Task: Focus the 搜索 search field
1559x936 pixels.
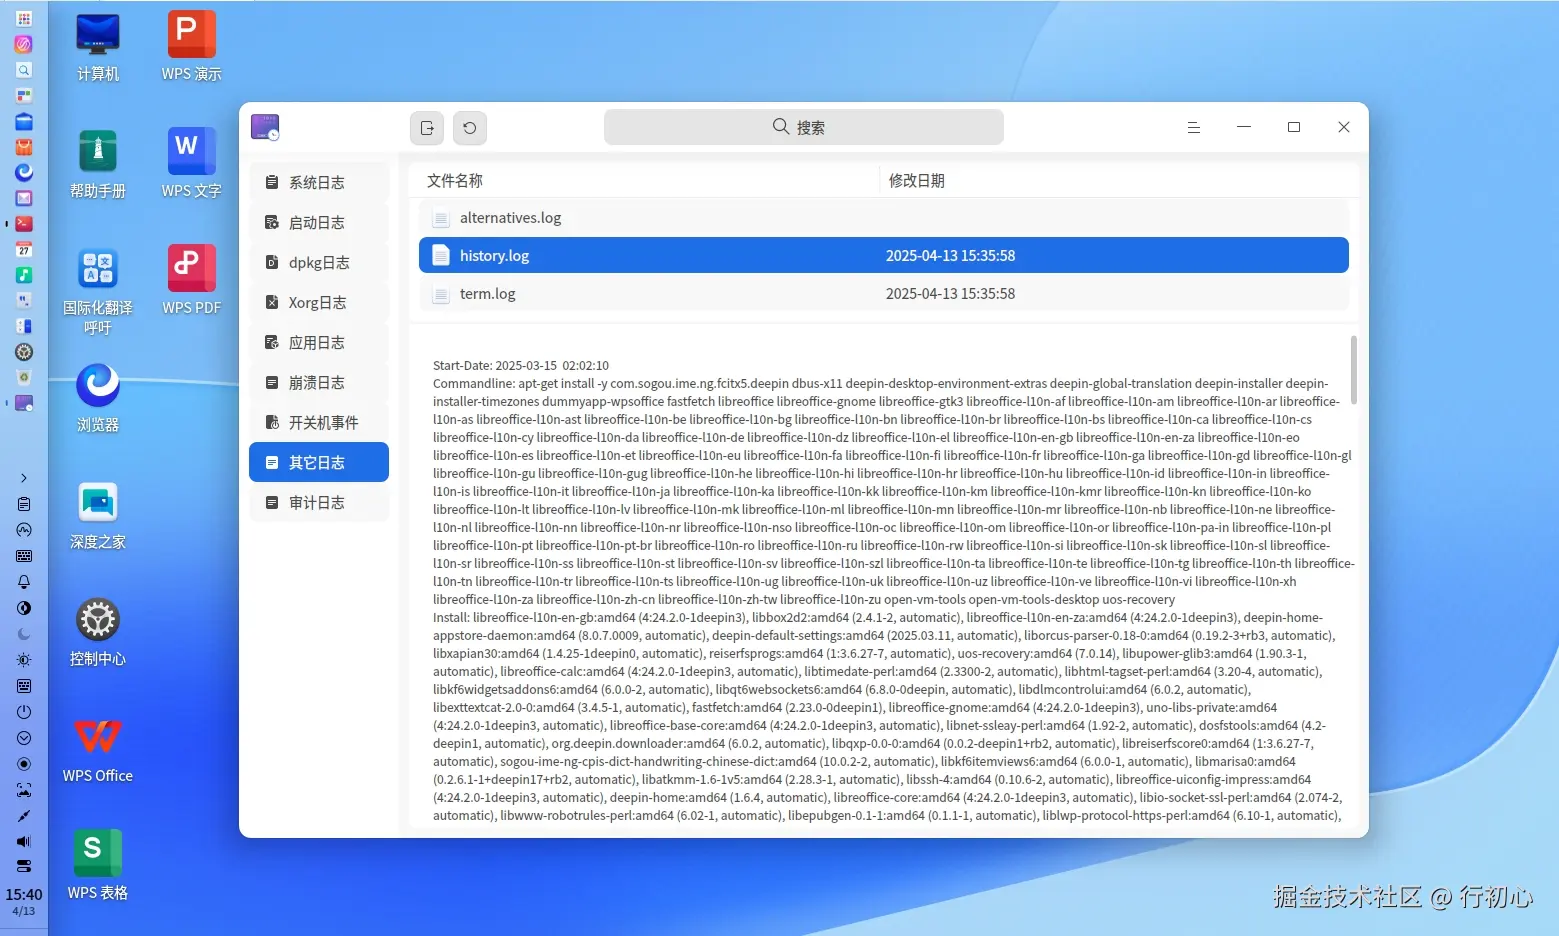Action: coord(803,127)
